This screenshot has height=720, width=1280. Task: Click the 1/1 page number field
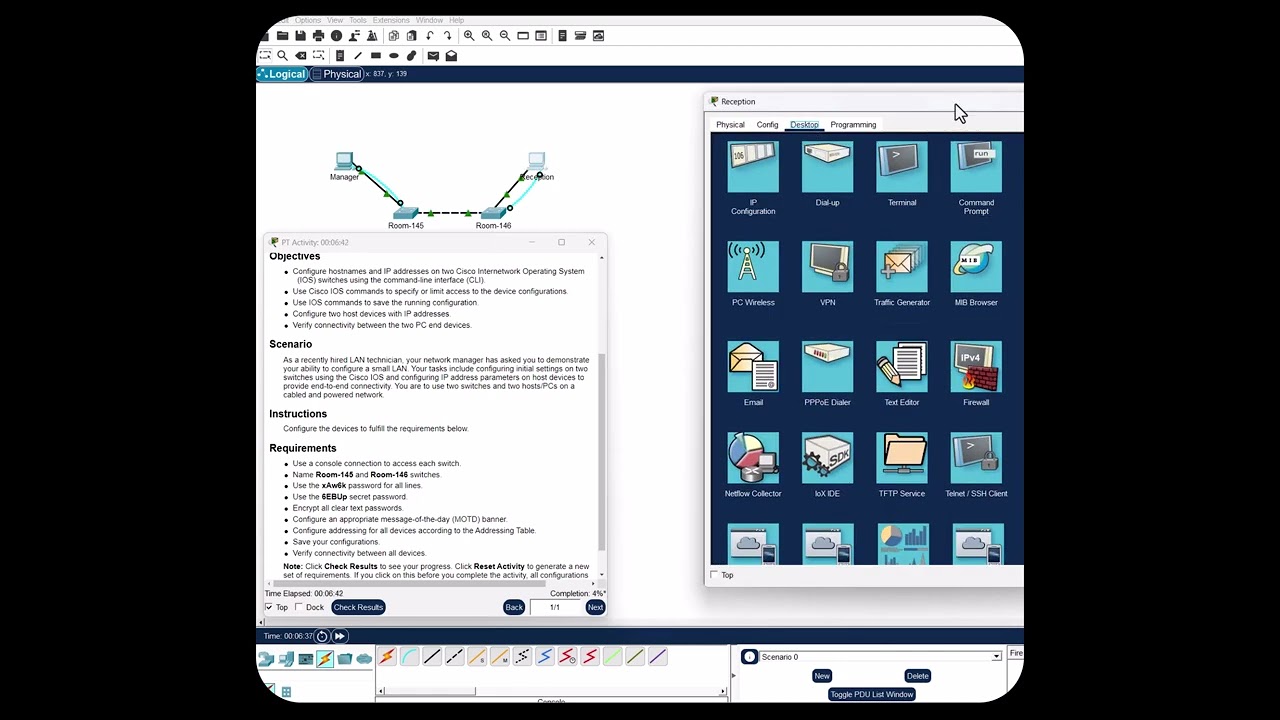coord(555,607)
